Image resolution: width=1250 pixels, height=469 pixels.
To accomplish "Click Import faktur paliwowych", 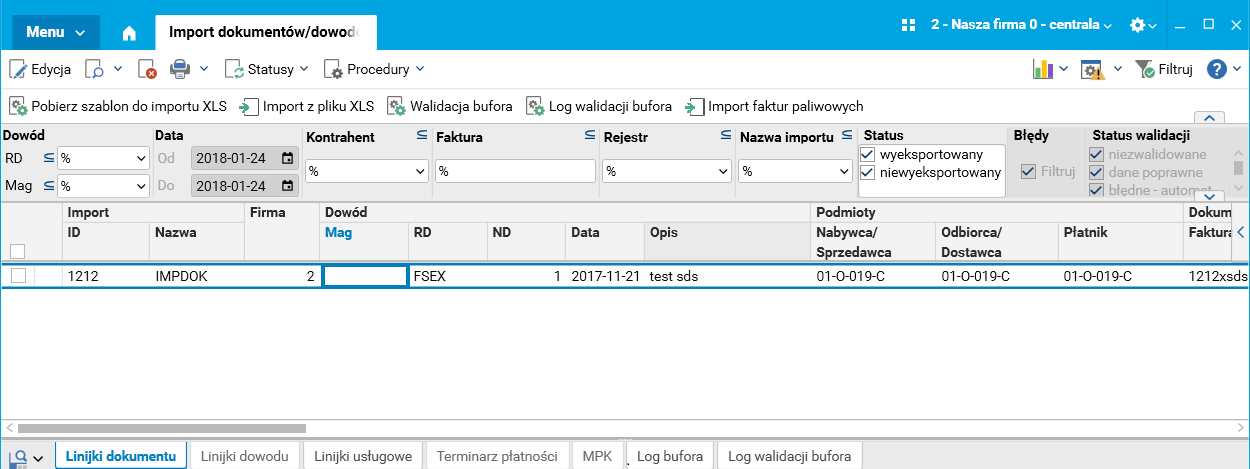I will (x=774, y=106).
